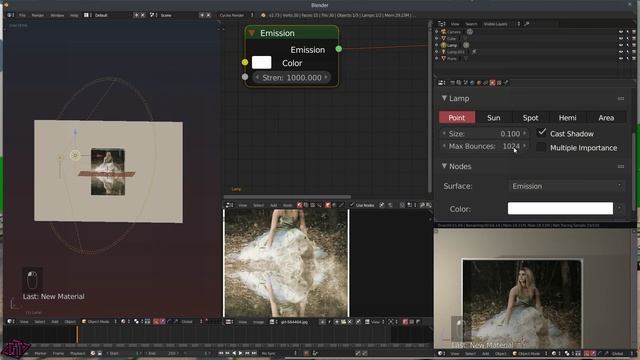Open the outliner Search menu
Viewport: 640px width, 360px height.
[471, 24]
